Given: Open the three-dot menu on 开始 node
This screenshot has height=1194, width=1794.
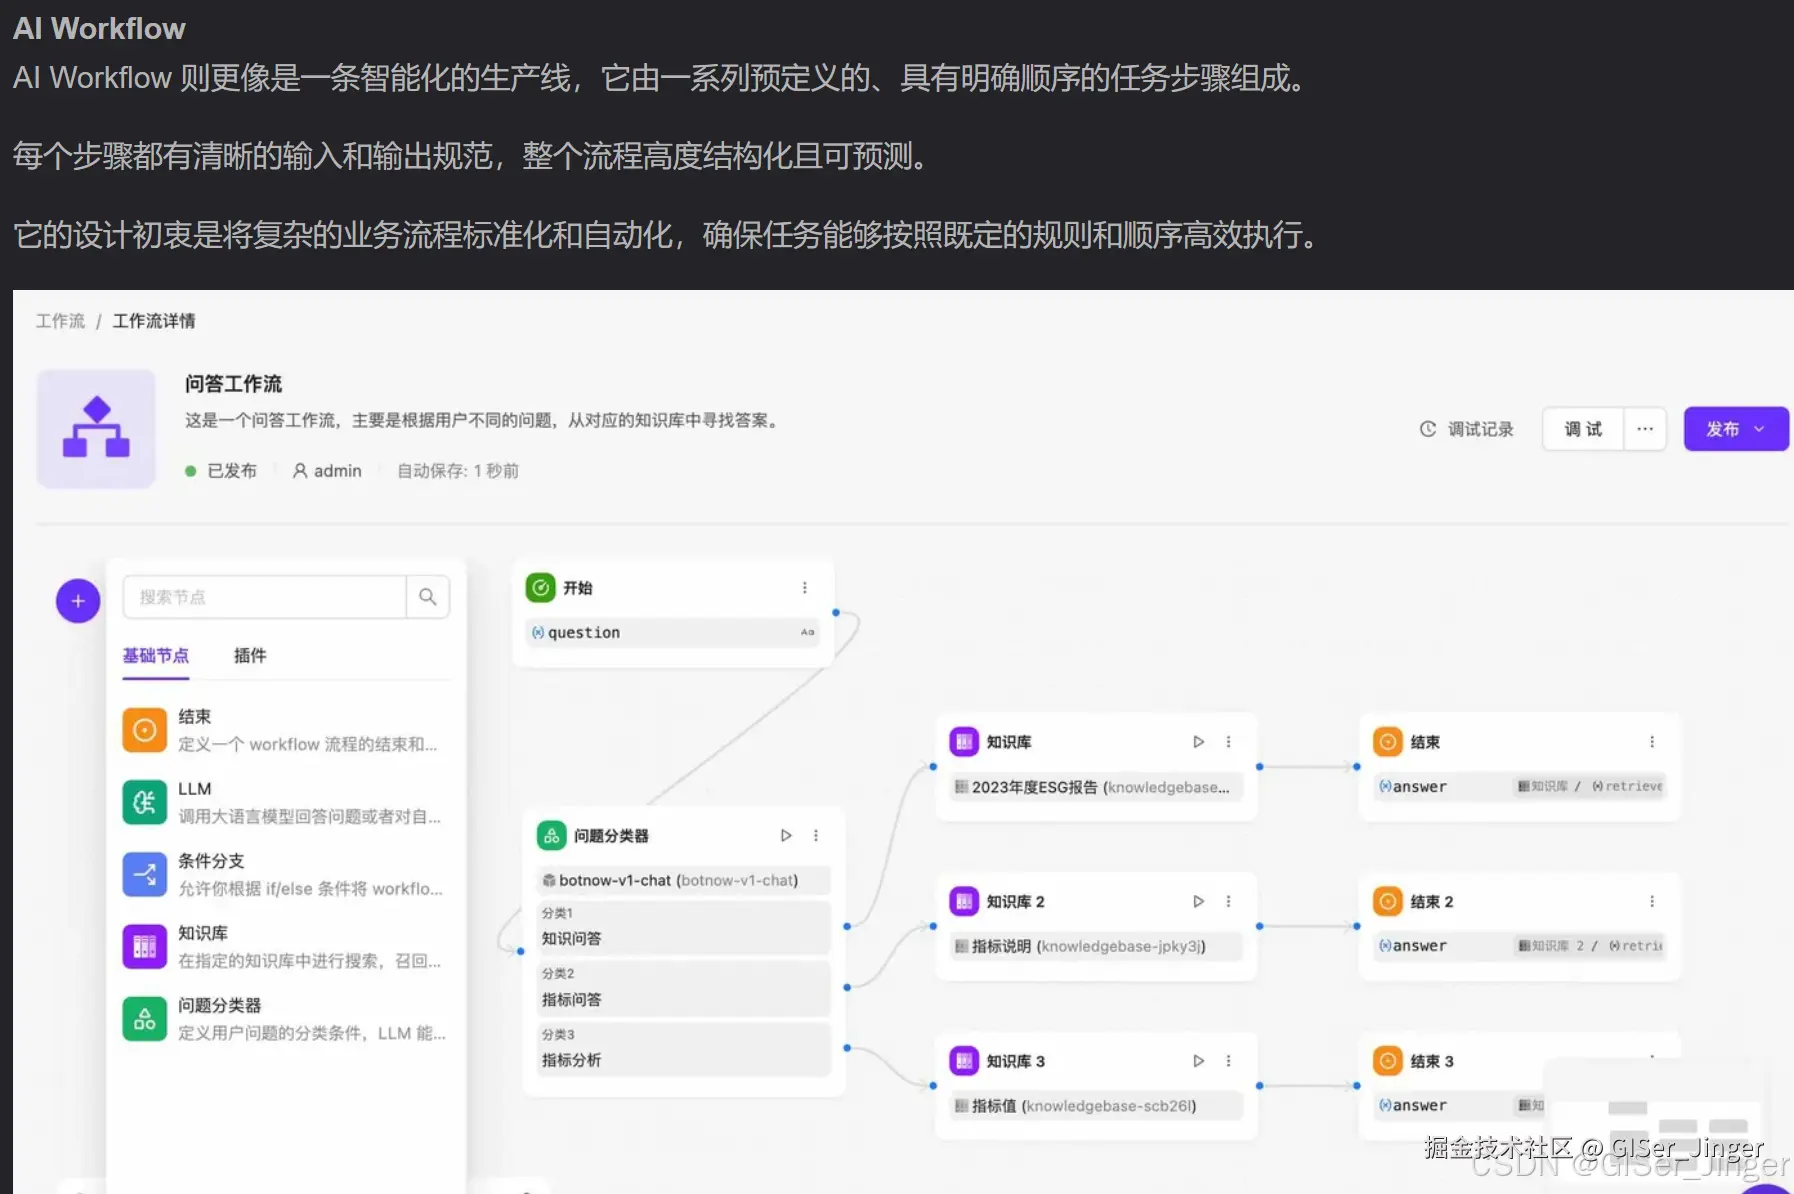Looking at the screenshot, I should coord(806,588).
